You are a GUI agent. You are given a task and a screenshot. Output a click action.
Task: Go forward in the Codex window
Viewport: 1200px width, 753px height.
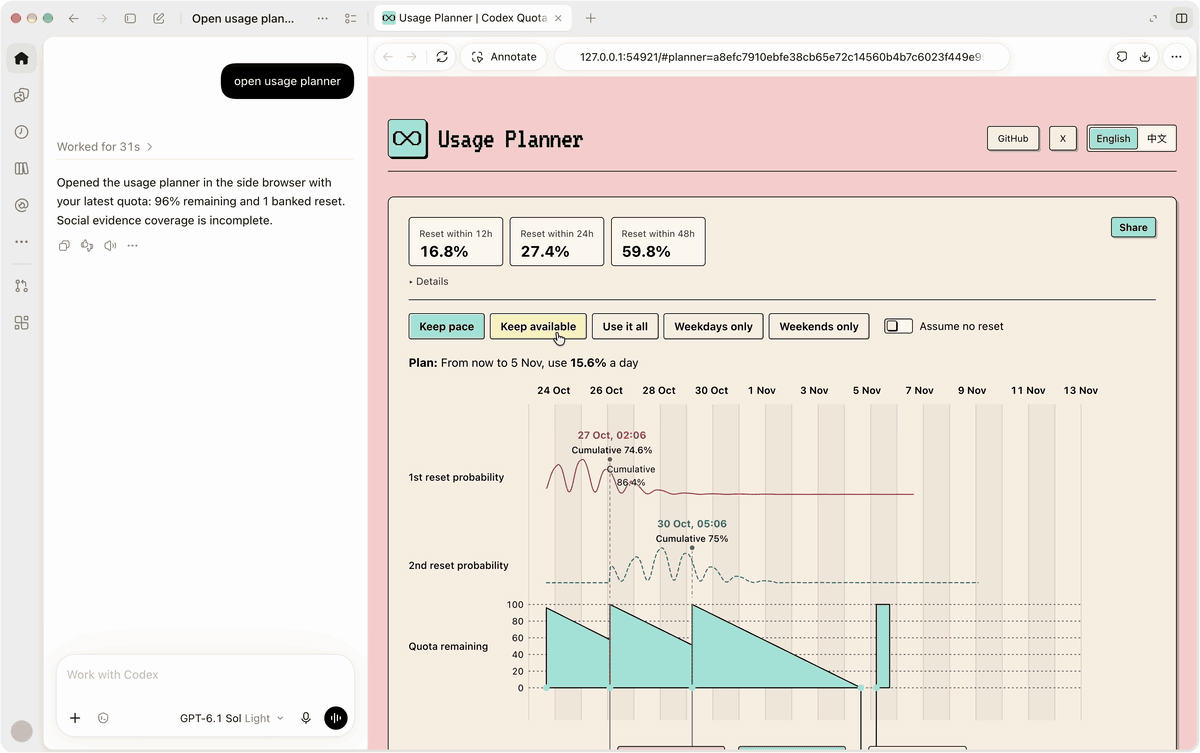coord(102,18)
